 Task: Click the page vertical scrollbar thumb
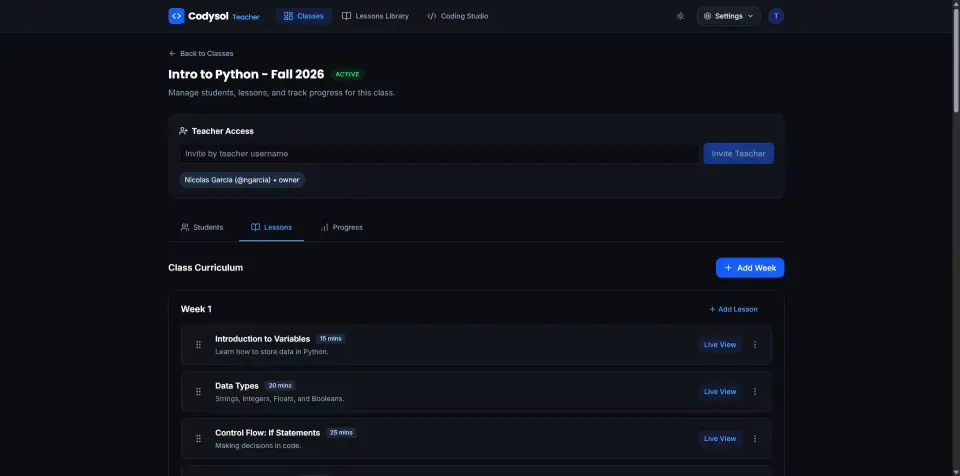956,58
